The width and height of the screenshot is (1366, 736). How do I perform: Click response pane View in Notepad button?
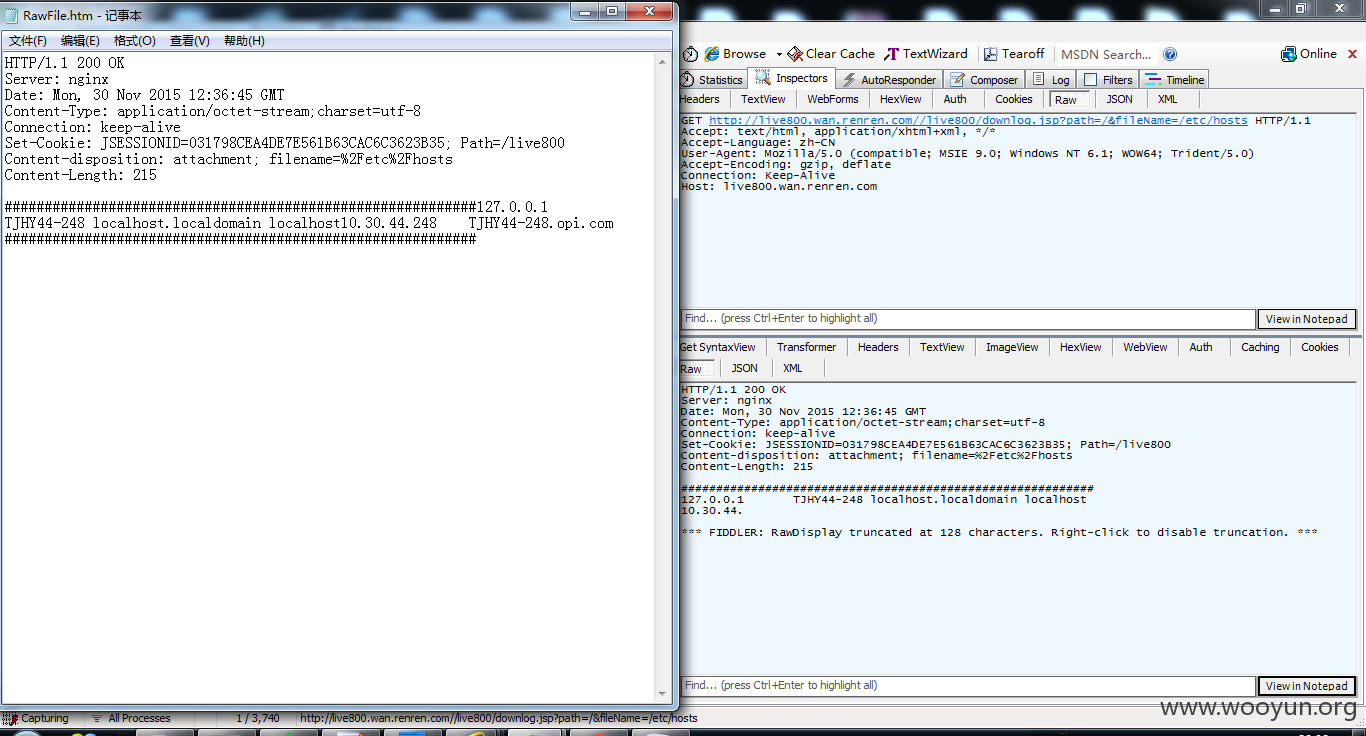coord(1306,686)
